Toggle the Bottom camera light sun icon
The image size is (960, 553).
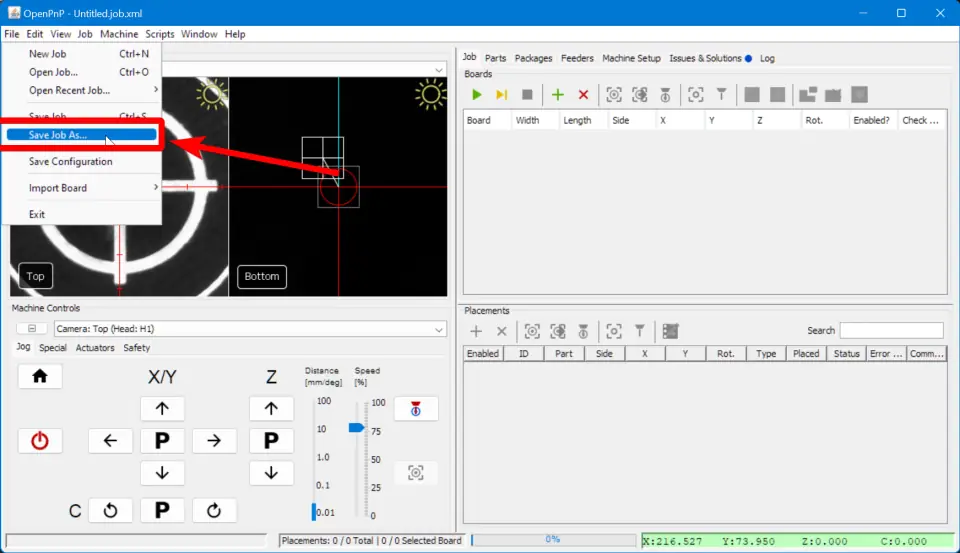[431, 95]
